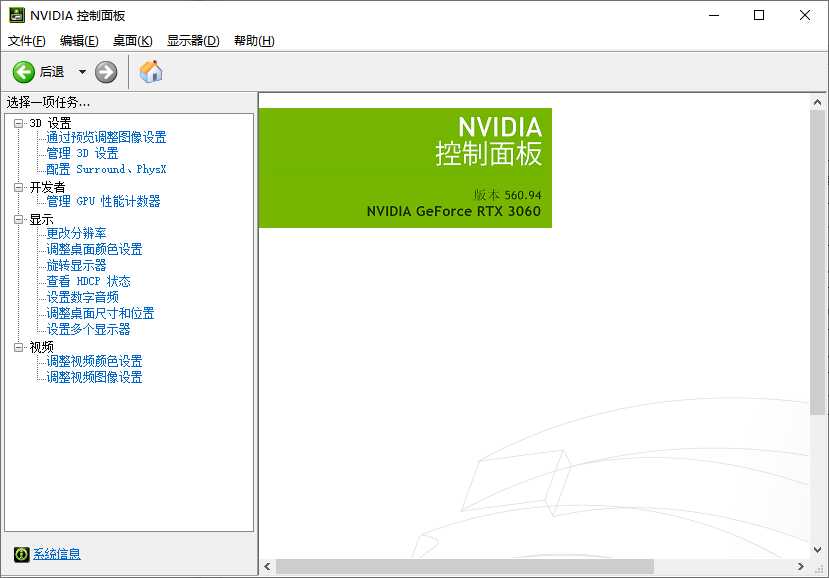This screenshot has height=578, width=829.
Task: Click the horizontal scrollbar left arrow
Action: coord(268,567)
